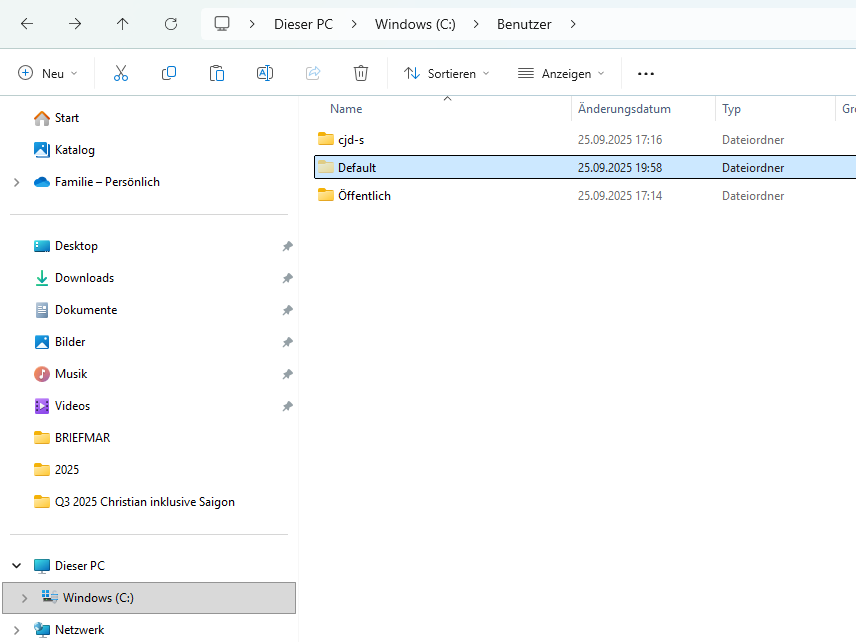Click pin icon beside Musik
856x642 pixels.
[287, 374]
